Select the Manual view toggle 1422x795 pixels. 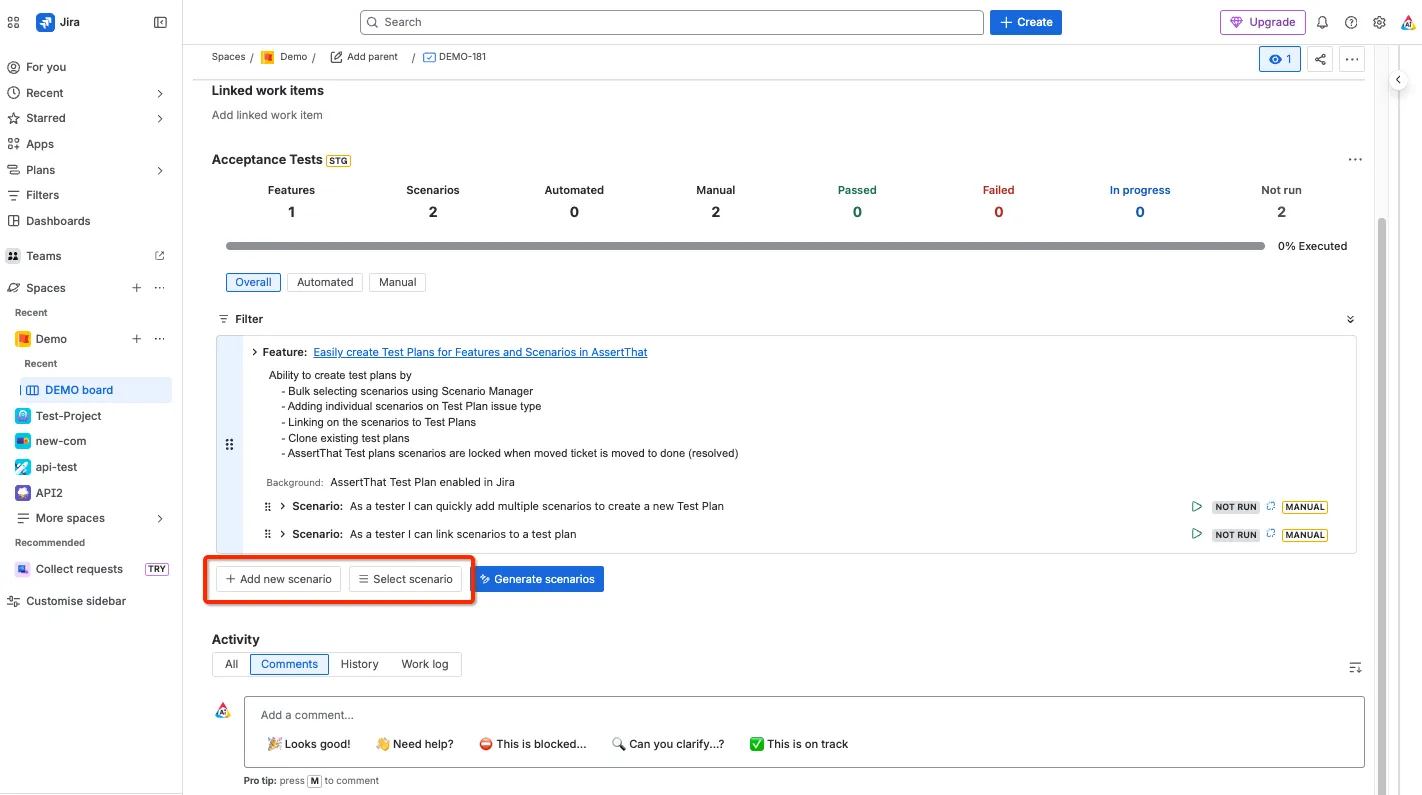tap(397, 282)
